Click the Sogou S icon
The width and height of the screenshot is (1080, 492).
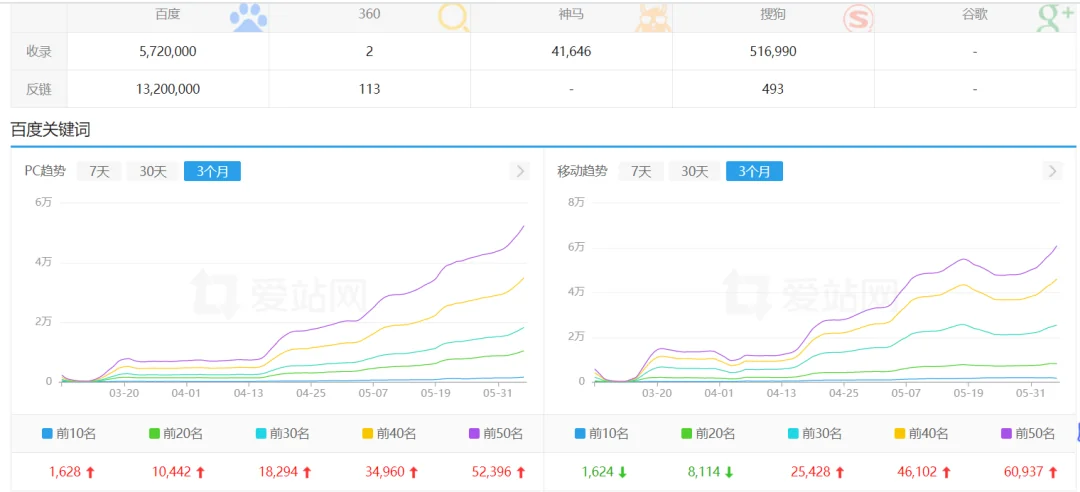point(858,18)
